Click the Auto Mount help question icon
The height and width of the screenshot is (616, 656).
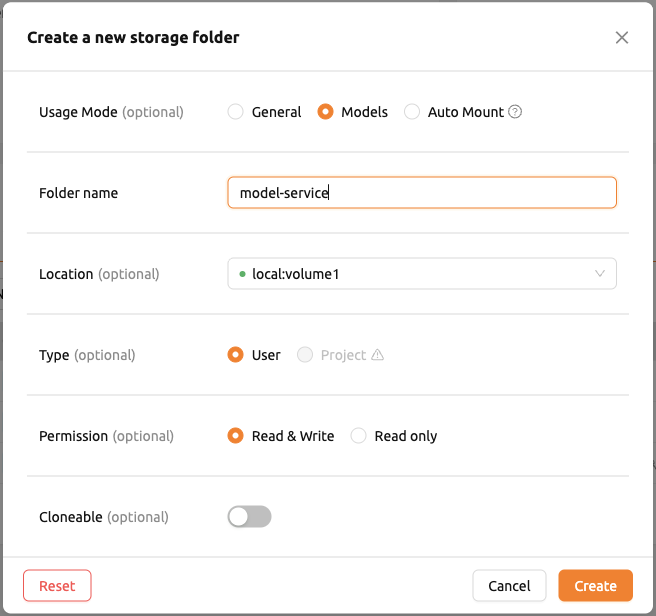515,112
